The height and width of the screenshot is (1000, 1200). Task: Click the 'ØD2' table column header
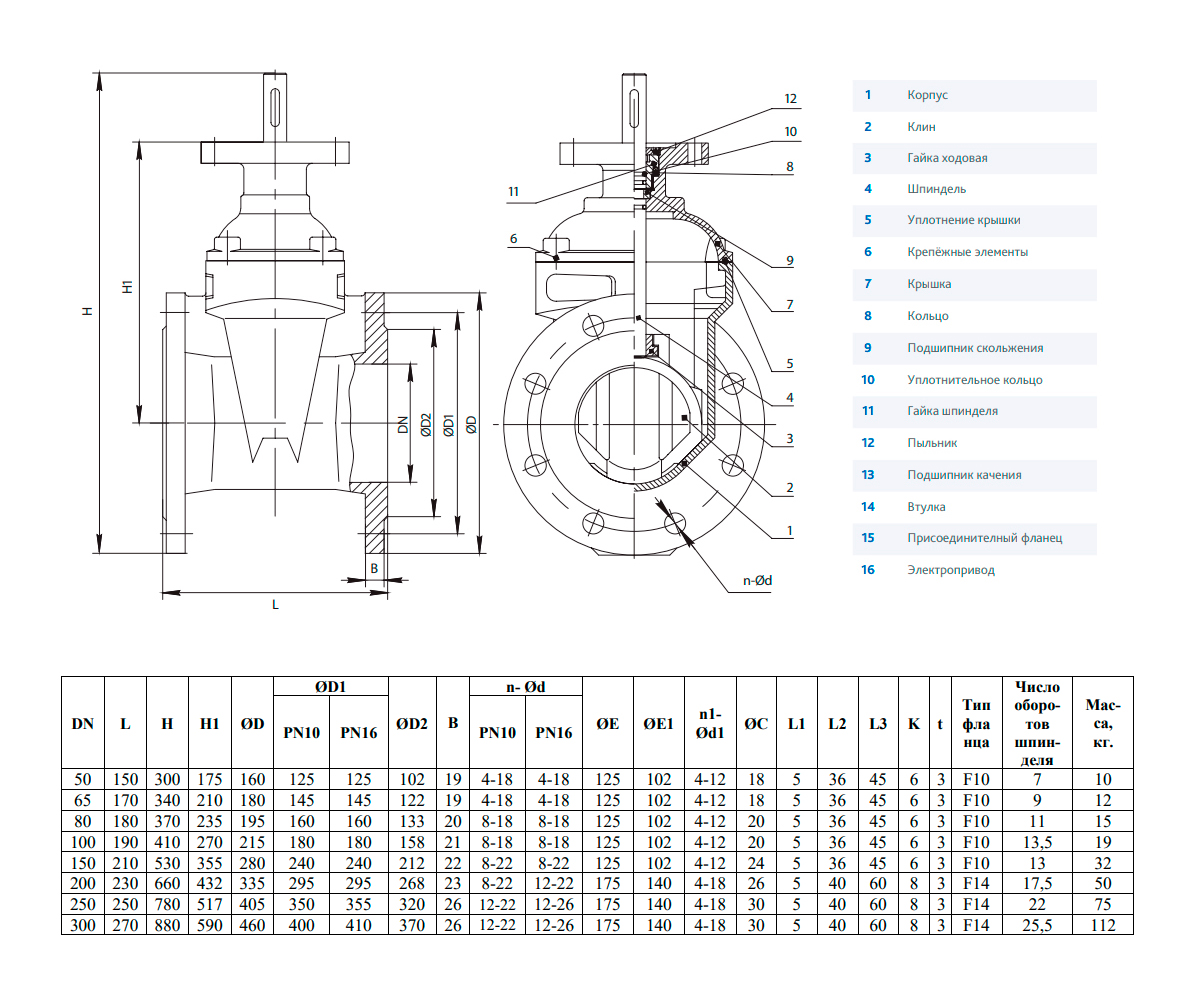(x=411, y=724)
